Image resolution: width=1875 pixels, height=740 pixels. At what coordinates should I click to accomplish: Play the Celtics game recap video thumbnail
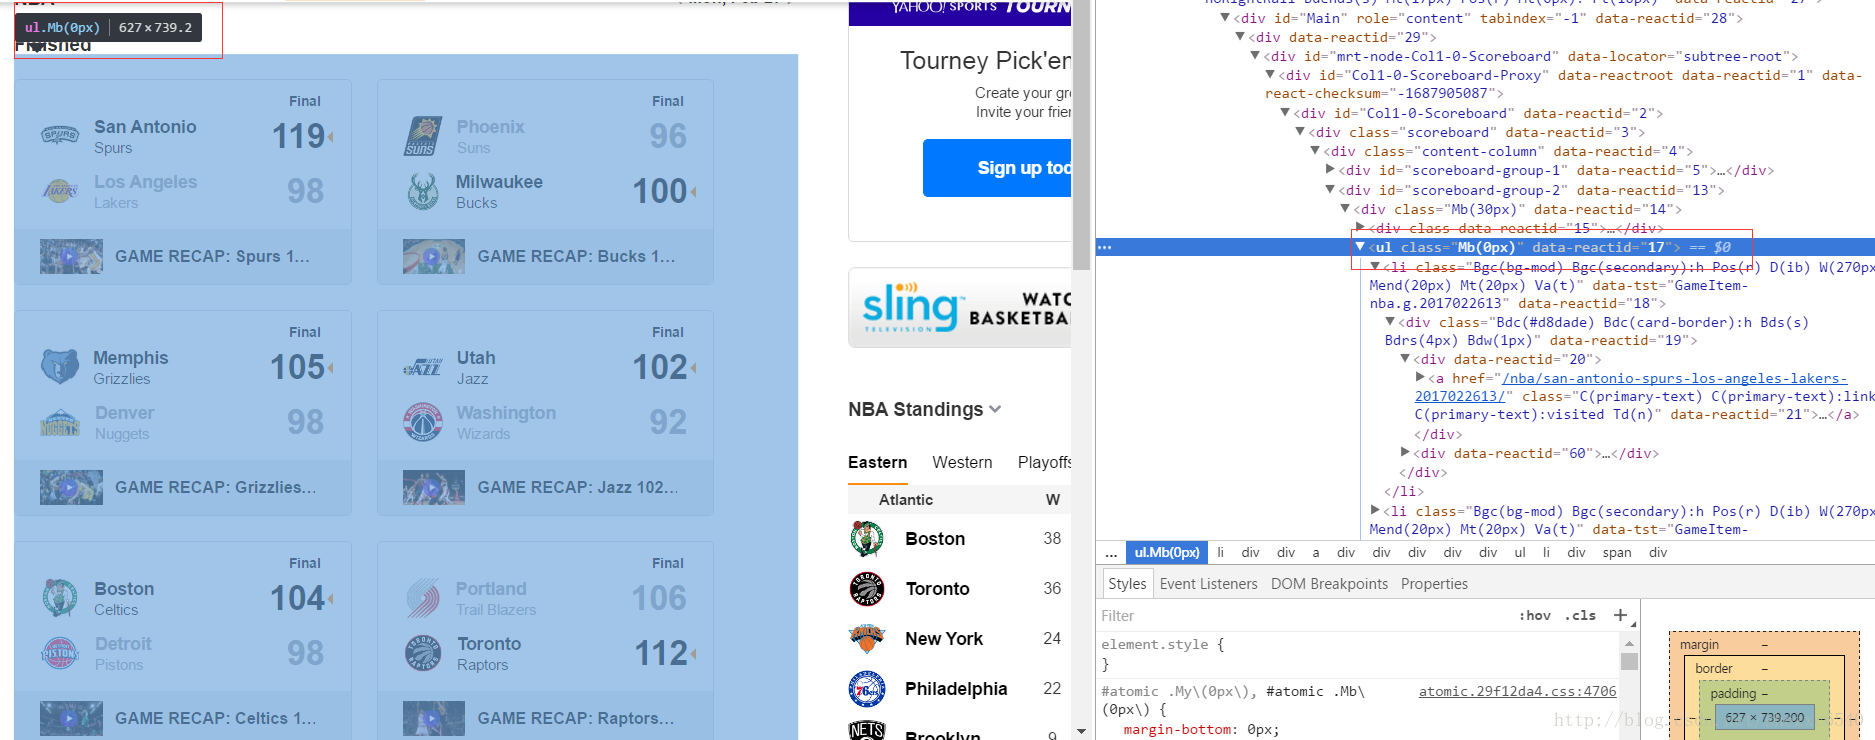tap(71, 719)
